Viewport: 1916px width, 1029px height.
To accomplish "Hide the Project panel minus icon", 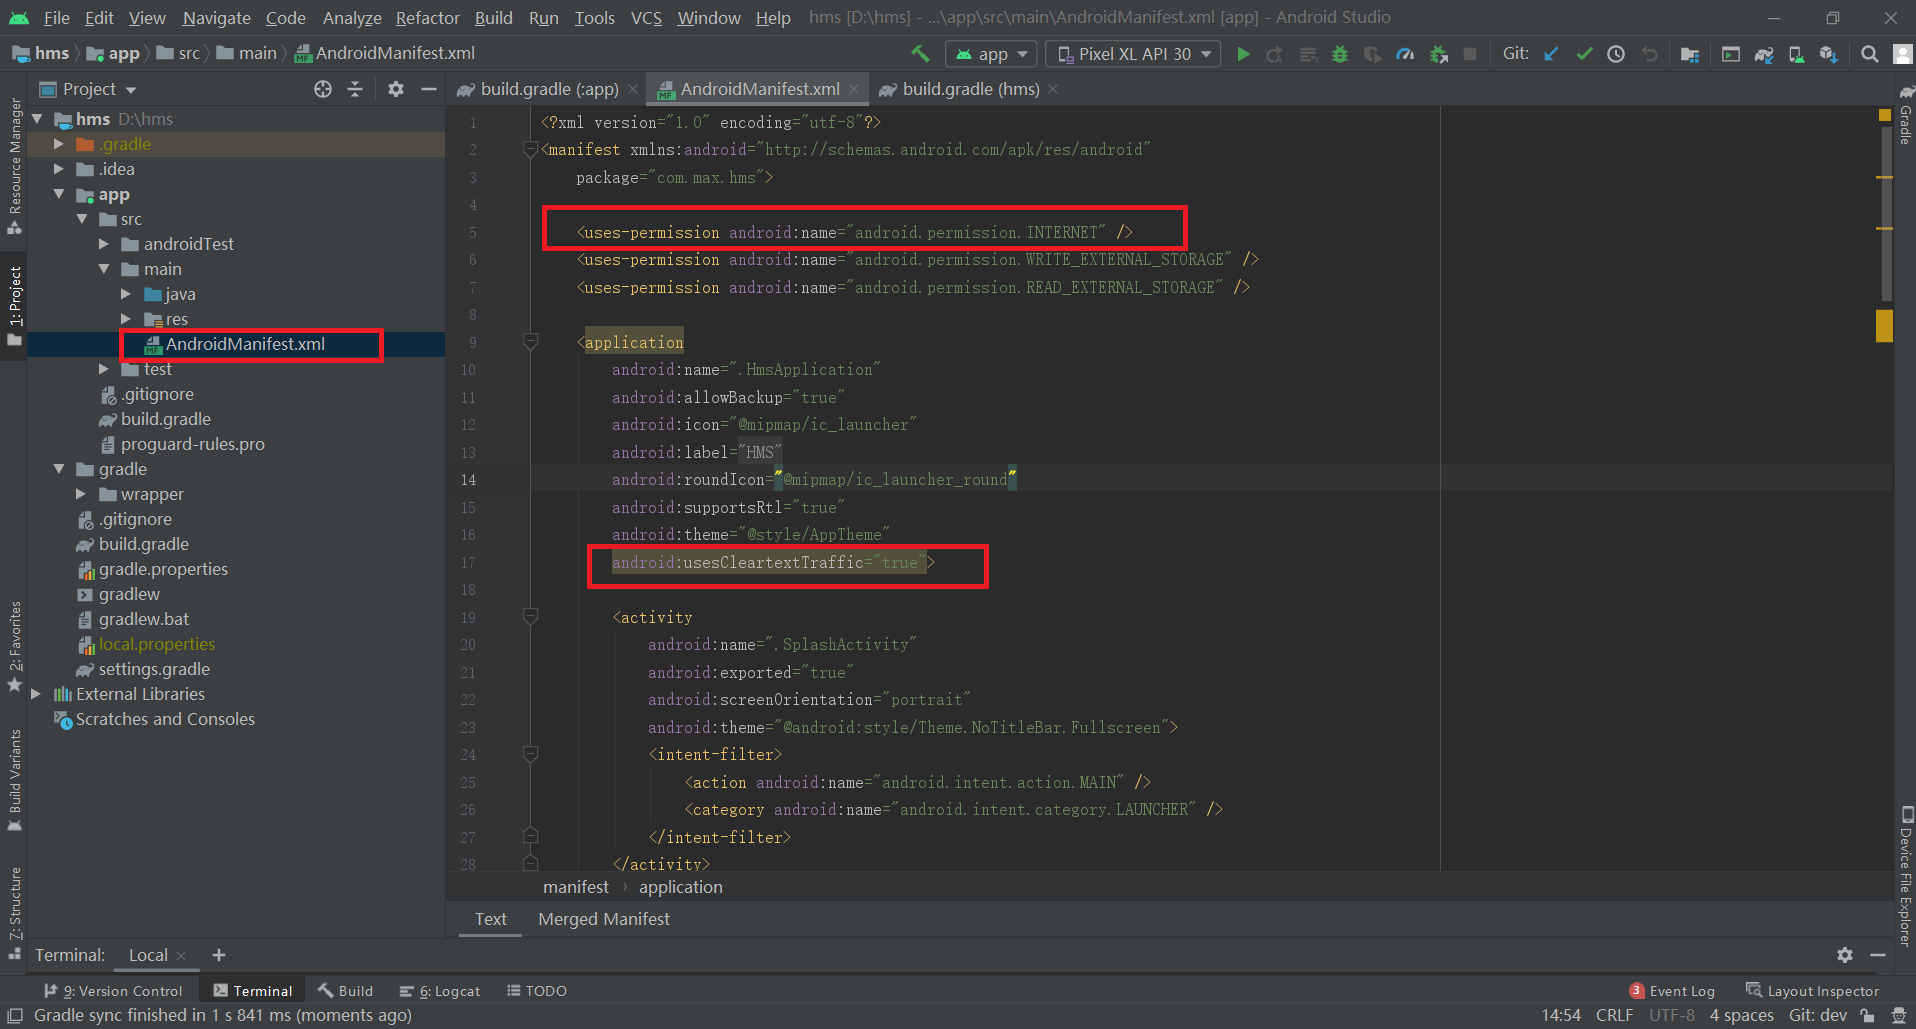I will 429,89.
